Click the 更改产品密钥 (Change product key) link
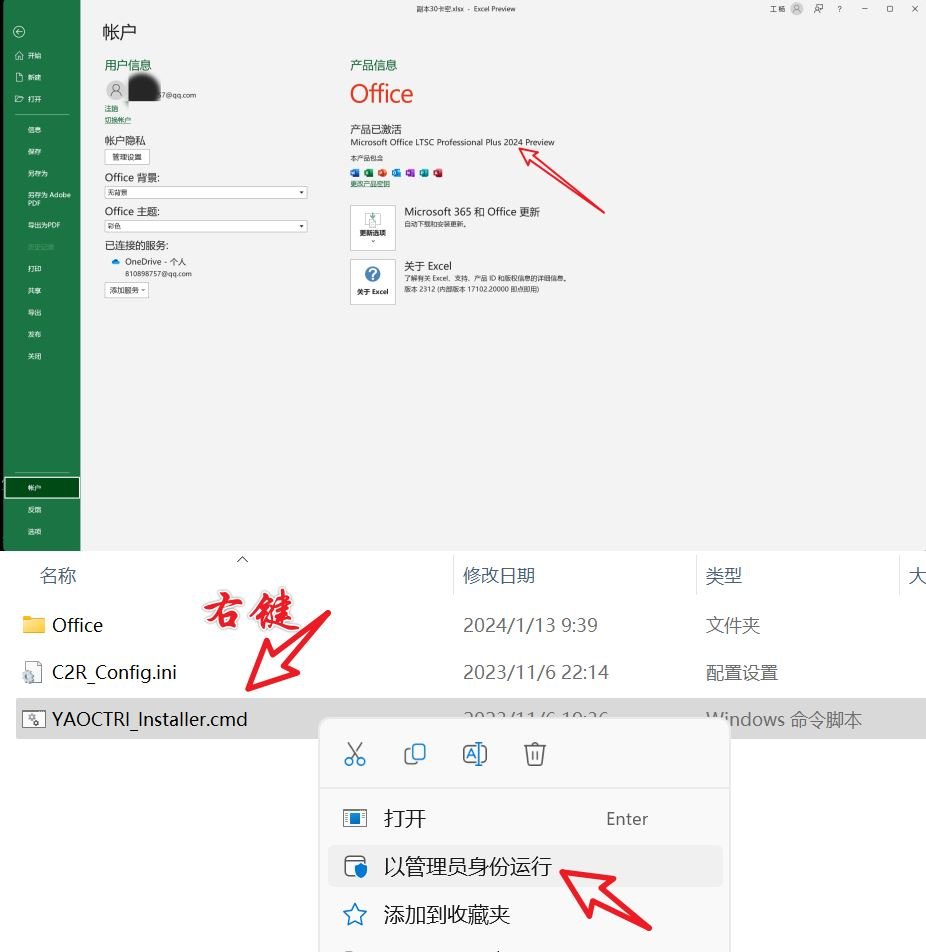 click(x=370, y=184)
